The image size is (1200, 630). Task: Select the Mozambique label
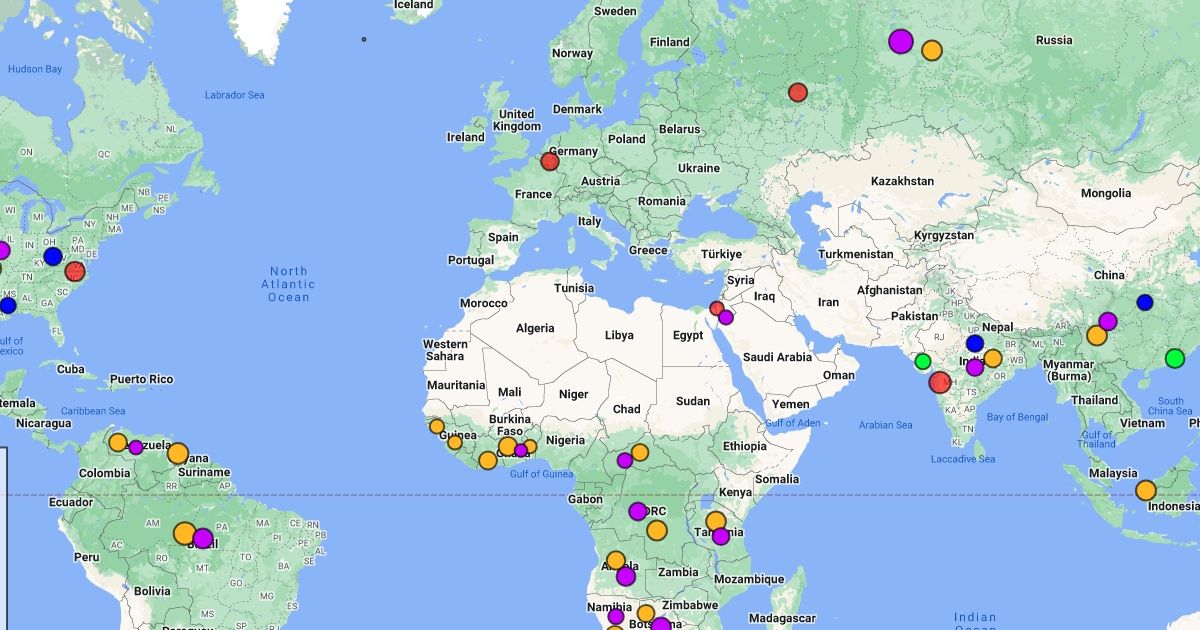[749, 579]
